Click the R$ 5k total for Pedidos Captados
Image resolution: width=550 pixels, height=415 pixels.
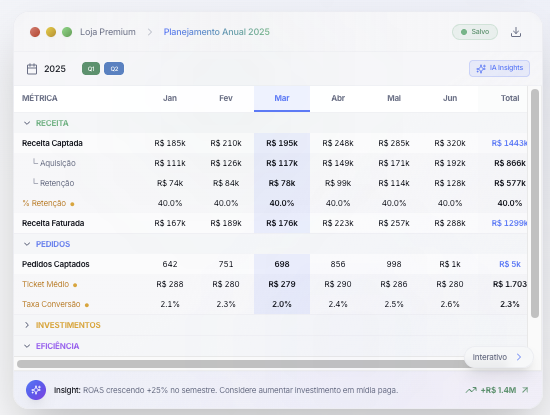tap(510, 264)
